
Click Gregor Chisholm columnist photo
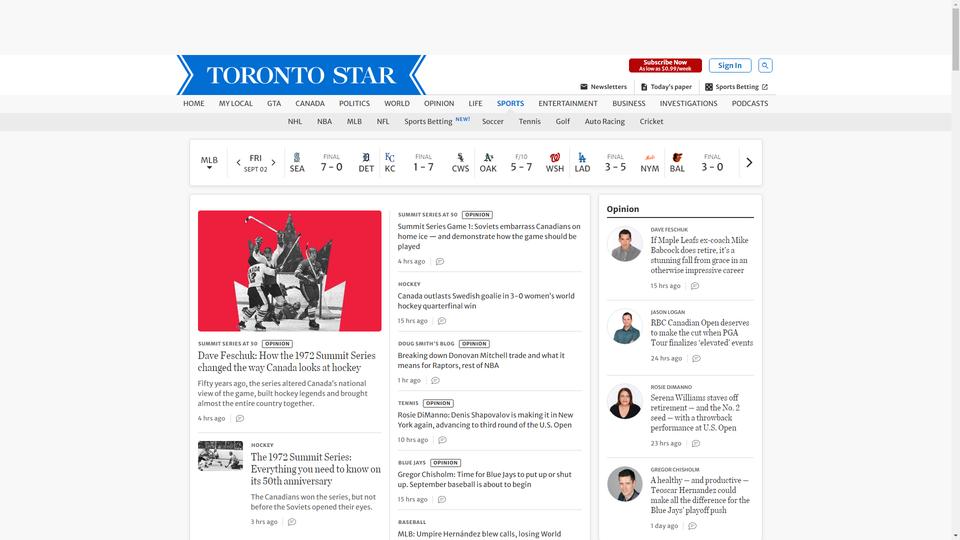click(x=624, y=484)
